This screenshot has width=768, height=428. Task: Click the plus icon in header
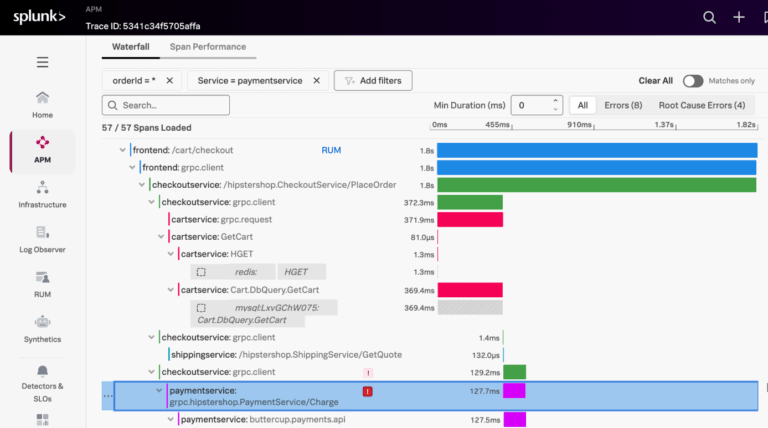(x=739, y=17)
